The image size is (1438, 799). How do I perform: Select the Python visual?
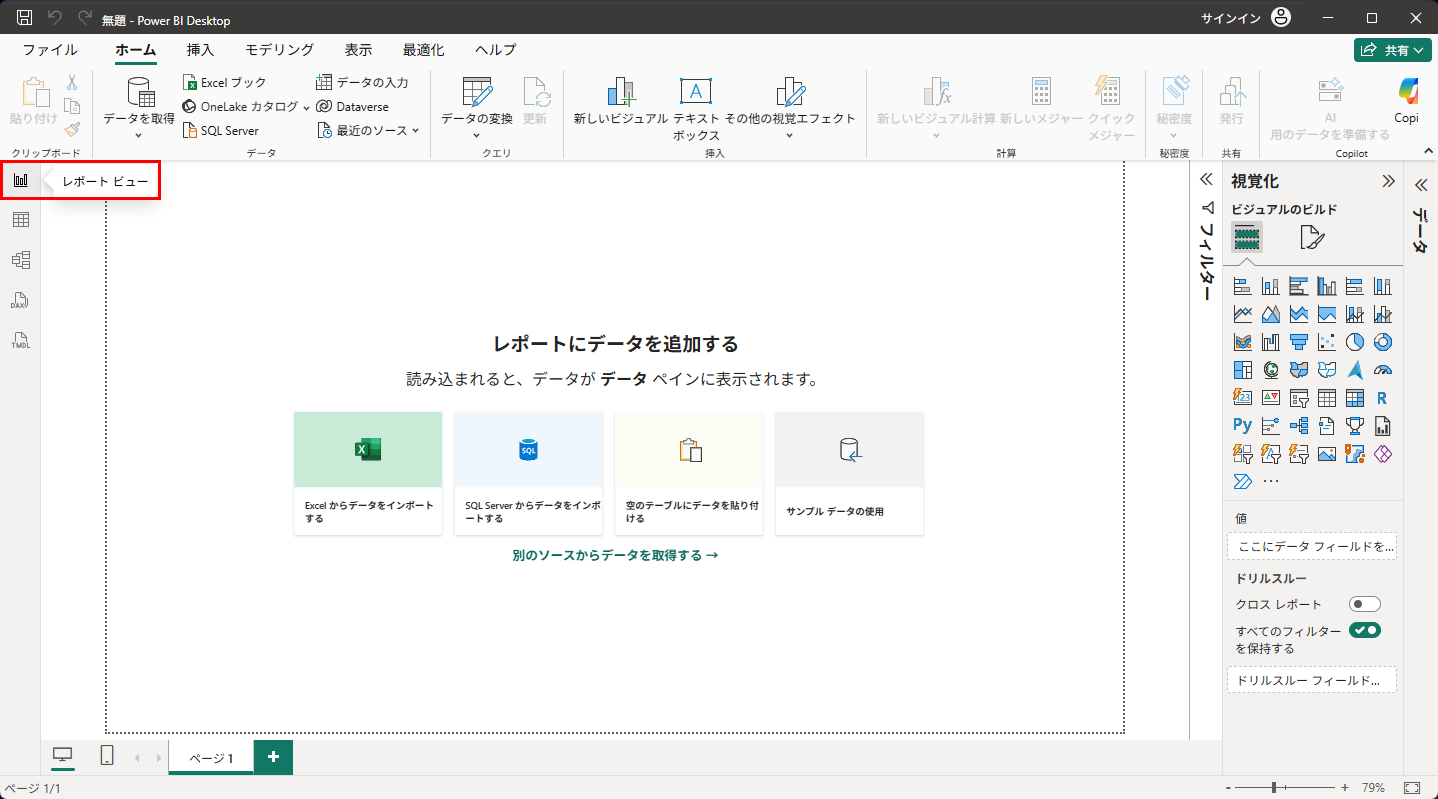click(x=1243, y=426)
